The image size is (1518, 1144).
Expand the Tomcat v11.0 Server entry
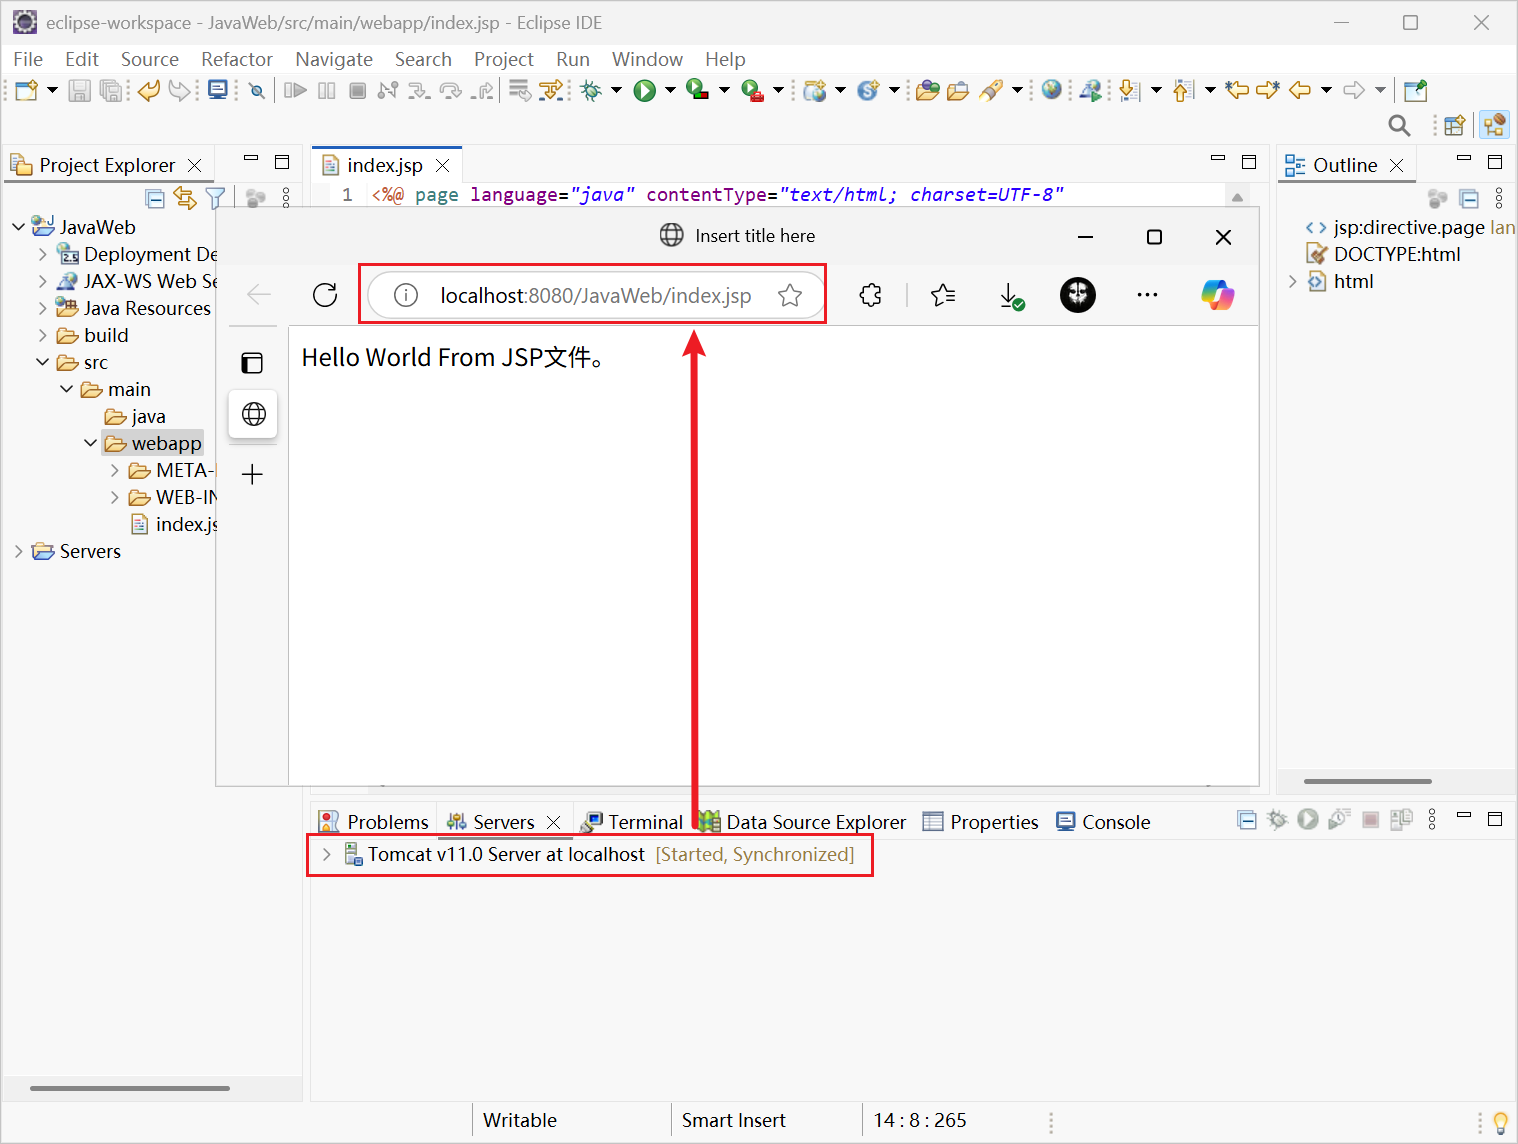pyautogui.click(x=326, y=854)
